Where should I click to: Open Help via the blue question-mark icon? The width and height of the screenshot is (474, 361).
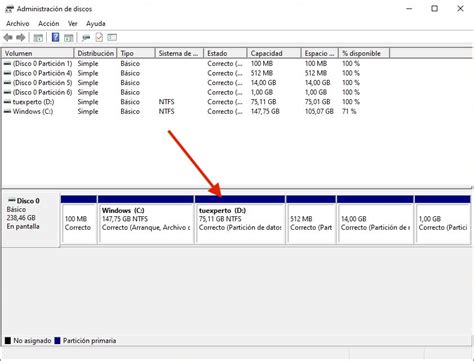click(x=55, y=37)
